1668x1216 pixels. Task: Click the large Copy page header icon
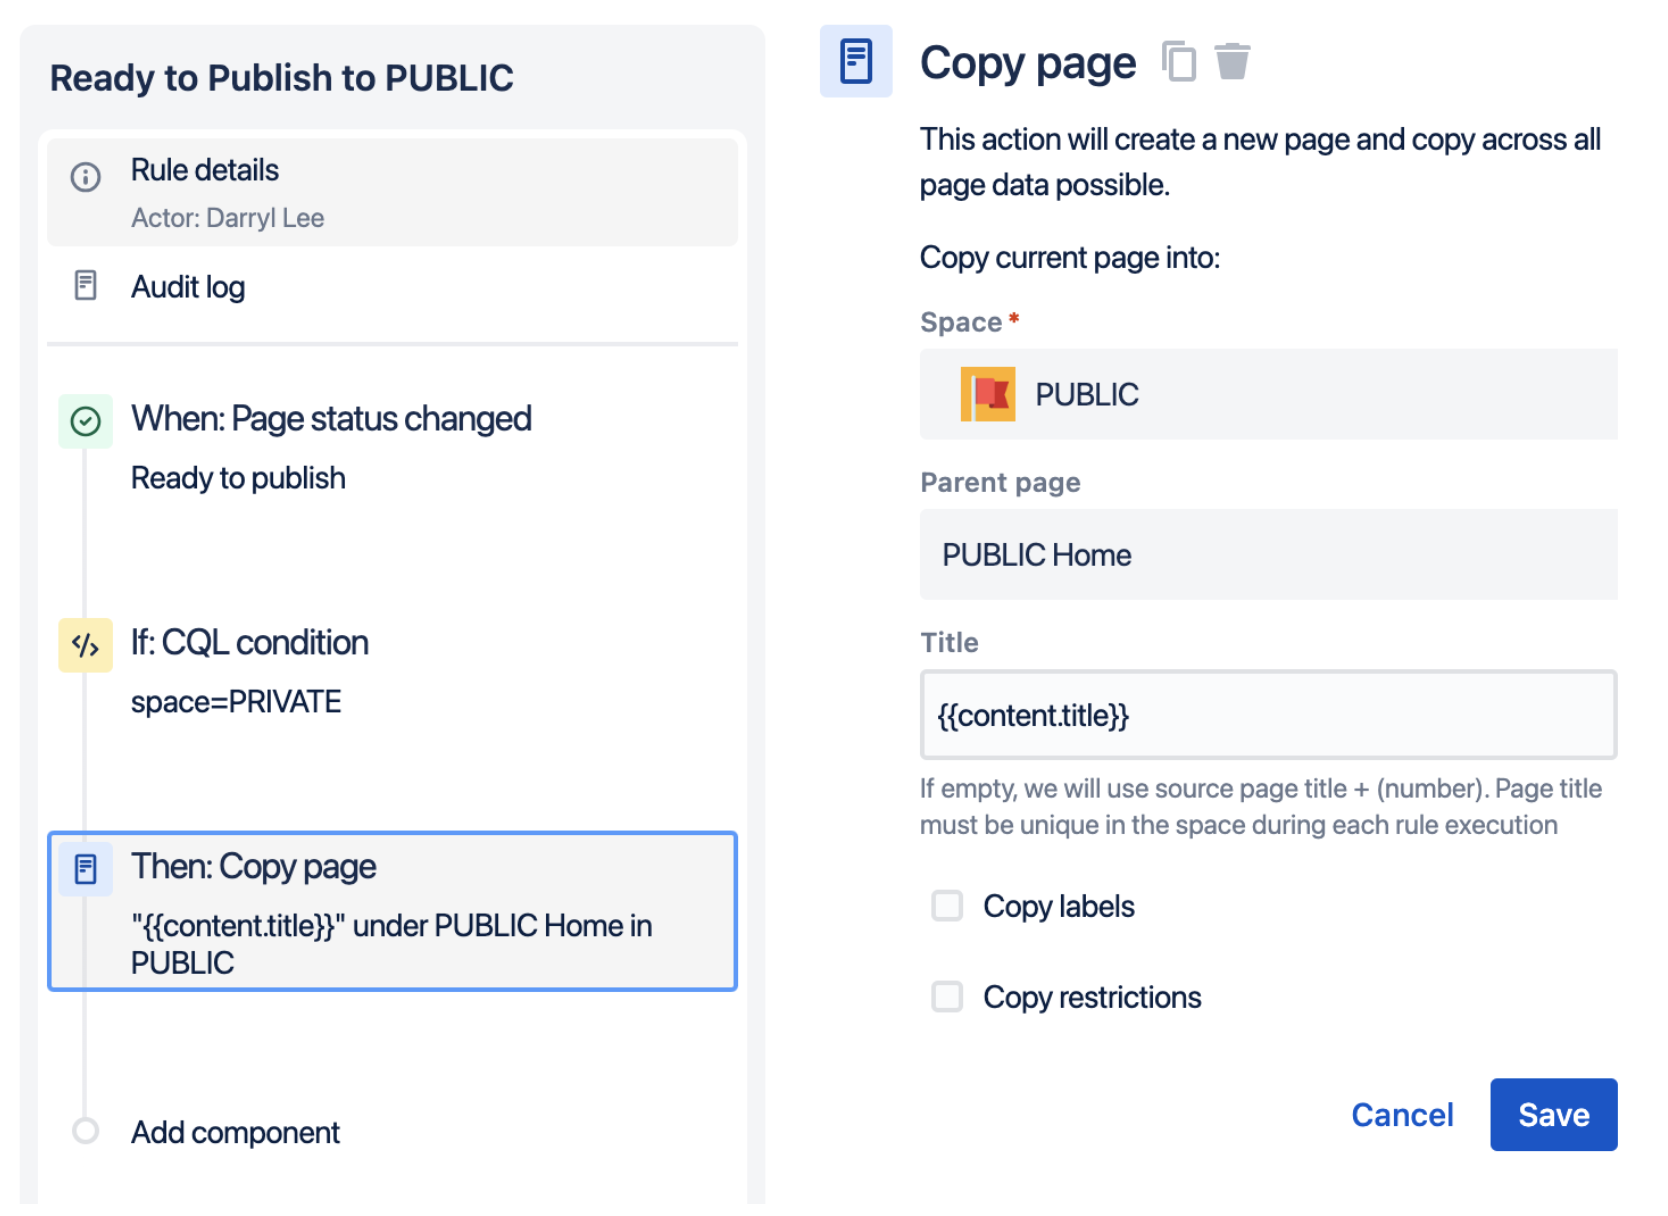tap(856, 62)
